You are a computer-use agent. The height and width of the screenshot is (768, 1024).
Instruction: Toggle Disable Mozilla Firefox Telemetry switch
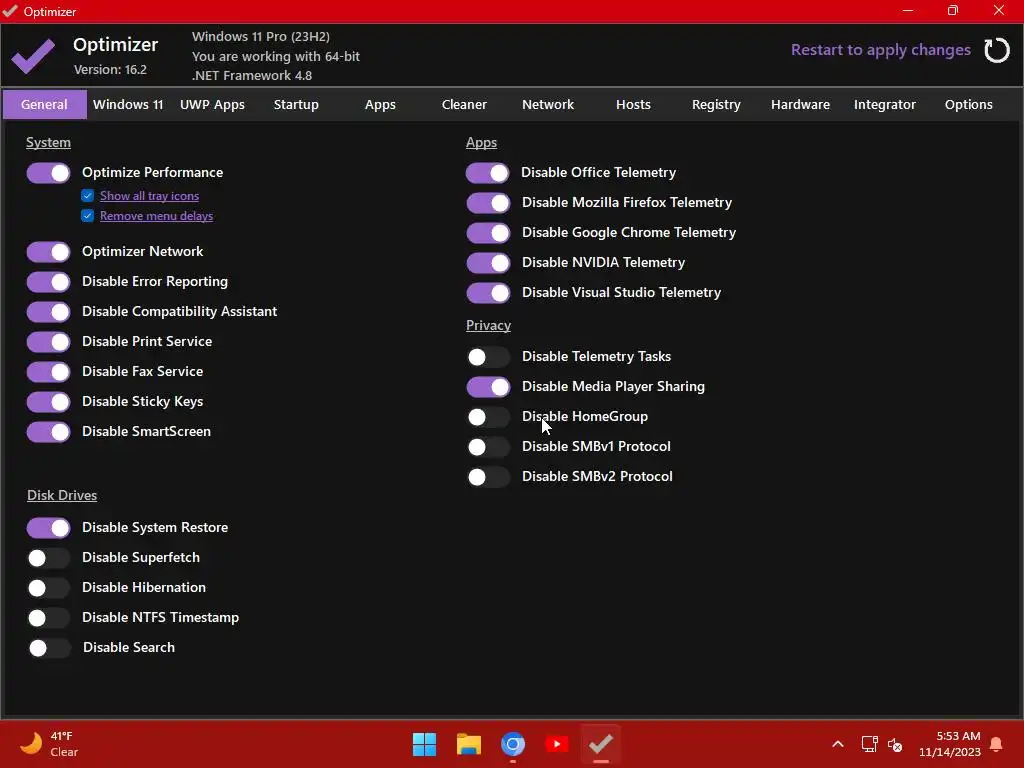(x=488, y=203)
